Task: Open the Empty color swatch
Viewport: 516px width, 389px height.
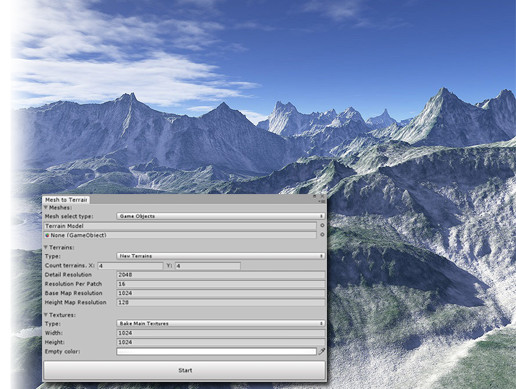Action: (216, 352)
